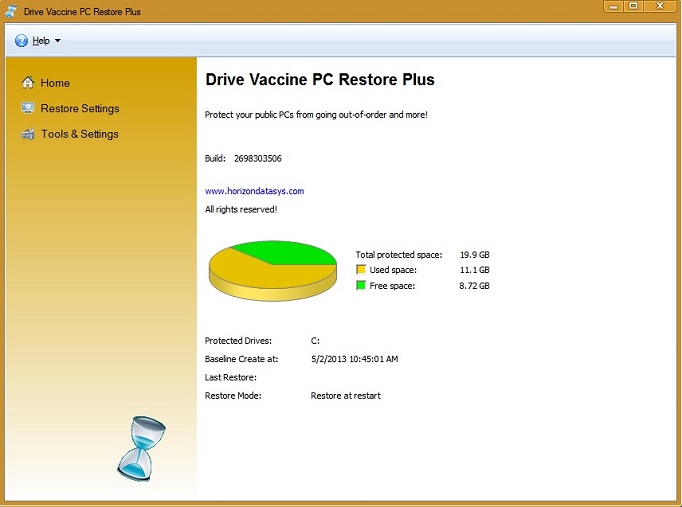
Task: Close the Drive Vaccine window
Action: point(660,7)
